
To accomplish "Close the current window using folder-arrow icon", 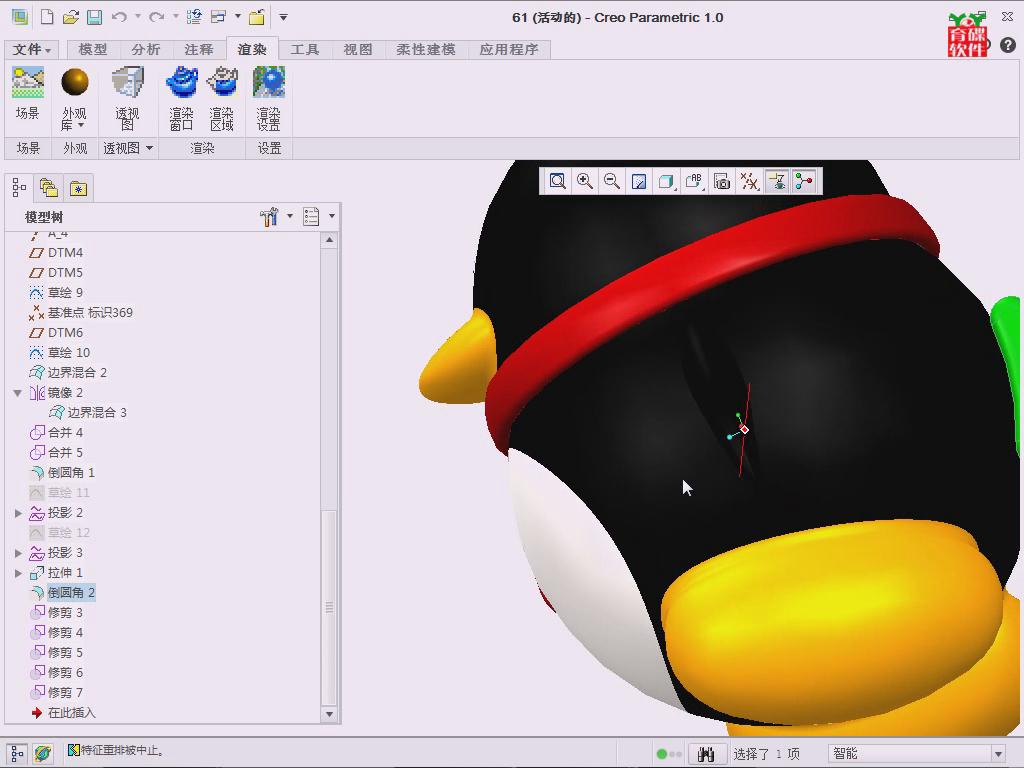I will (257, 17).
